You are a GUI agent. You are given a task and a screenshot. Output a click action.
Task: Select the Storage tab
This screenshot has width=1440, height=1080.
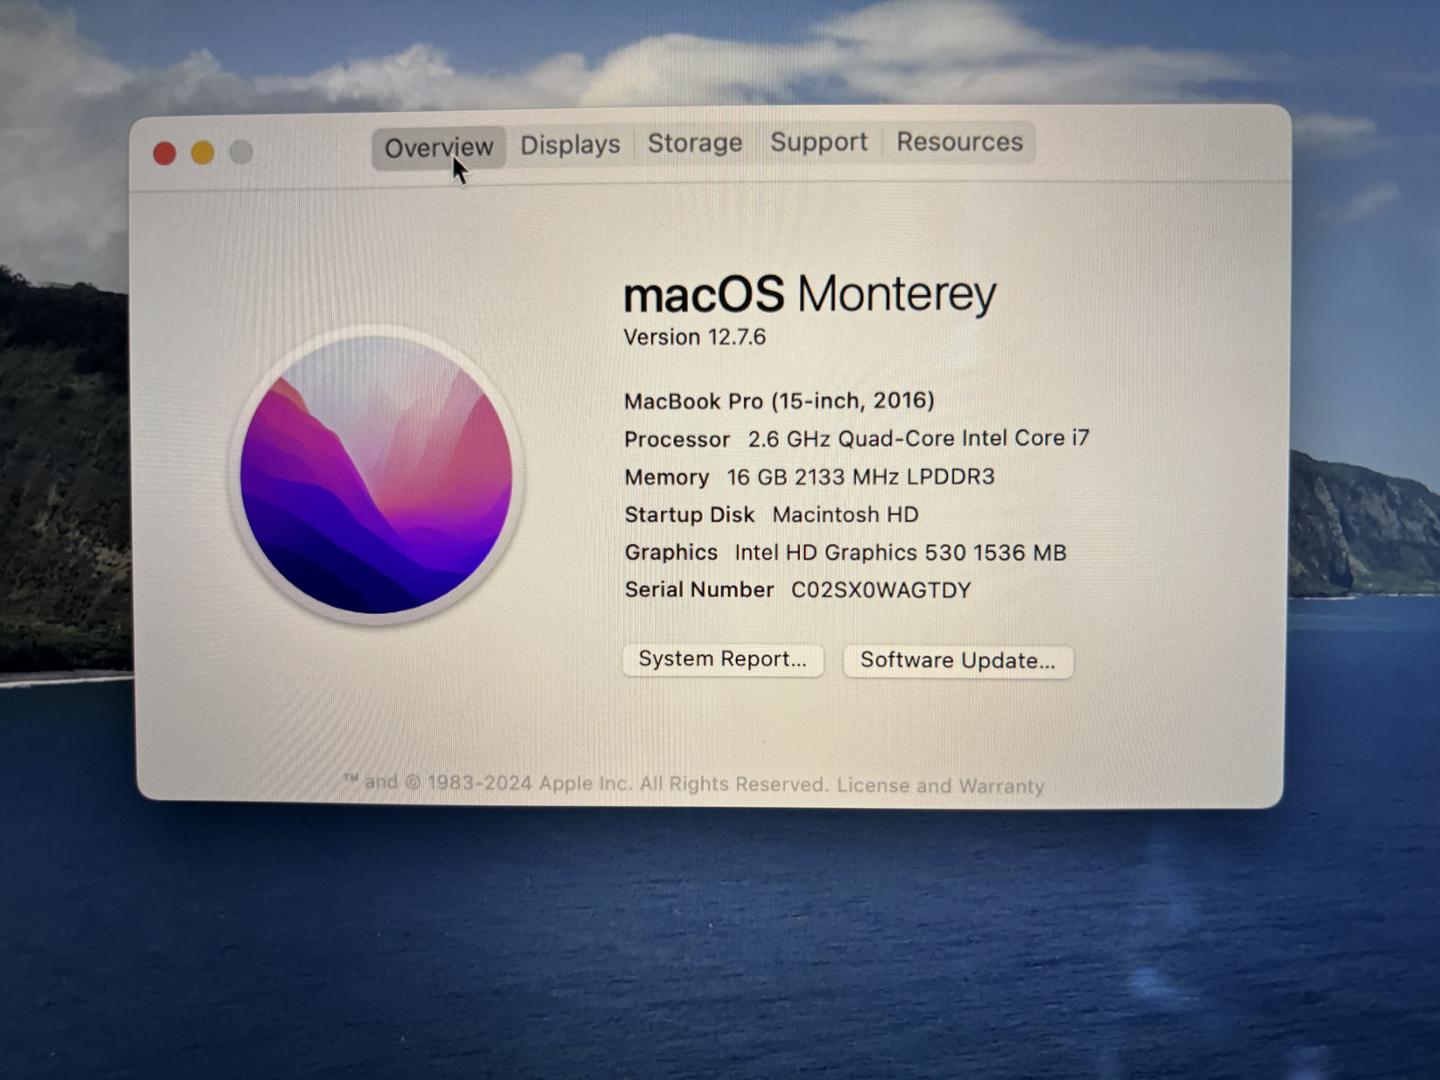[695, 143]
